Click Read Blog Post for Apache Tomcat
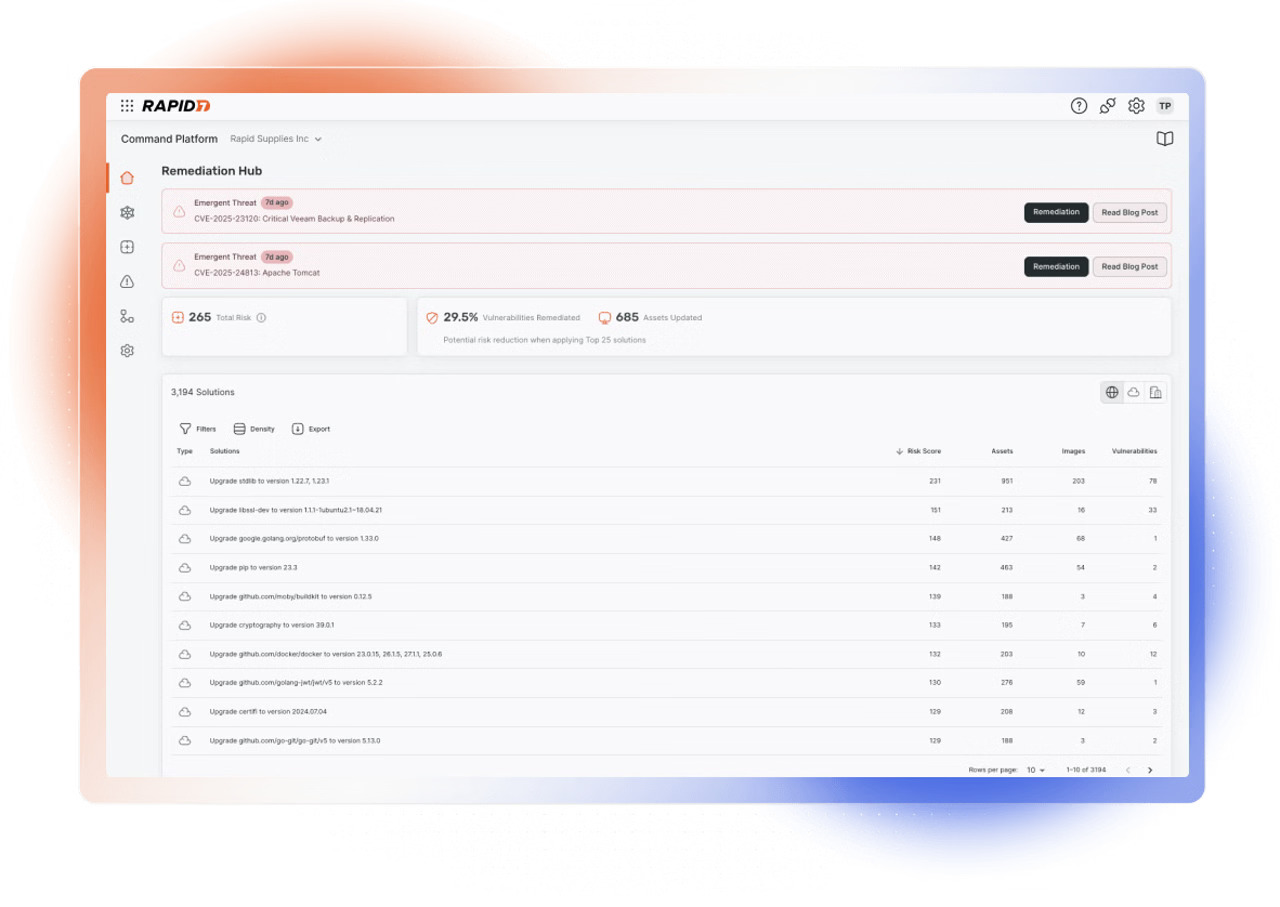The height and width of the screenshot is (907, 1280). (x=1129, y=267)
